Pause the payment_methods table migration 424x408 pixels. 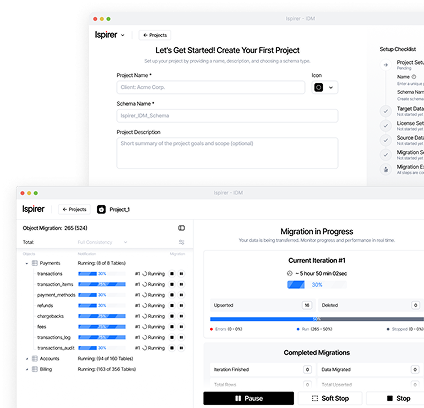click(181, 295)
